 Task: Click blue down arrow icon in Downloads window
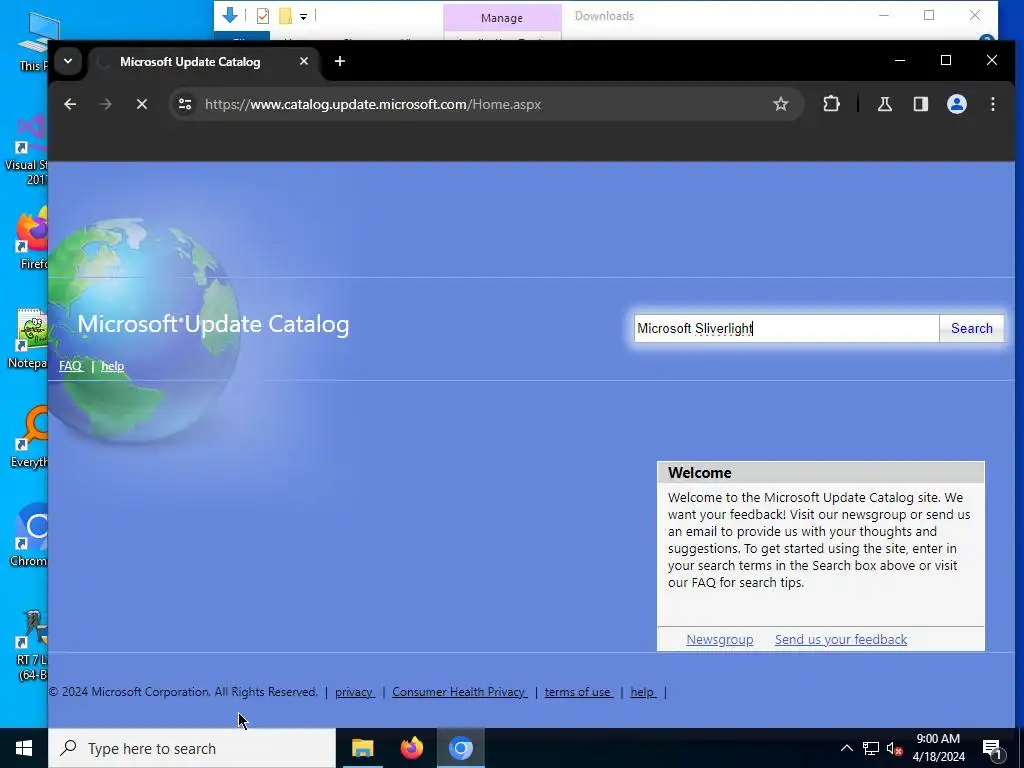(x=230, y=15)
